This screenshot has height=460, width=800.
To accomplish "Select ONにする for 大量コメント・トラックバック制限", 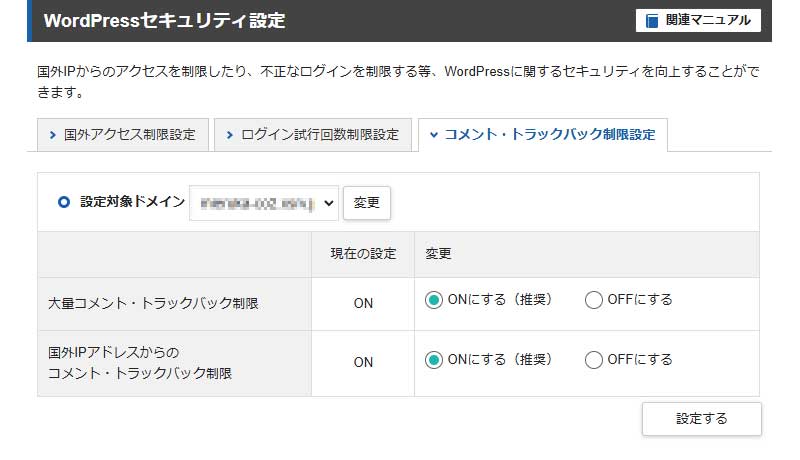I will tap(434, 300).
